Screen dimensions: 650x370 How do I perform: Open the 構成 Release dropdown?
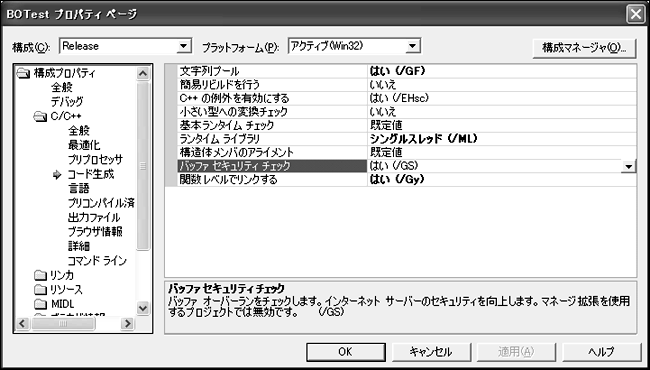coord(184,46)
